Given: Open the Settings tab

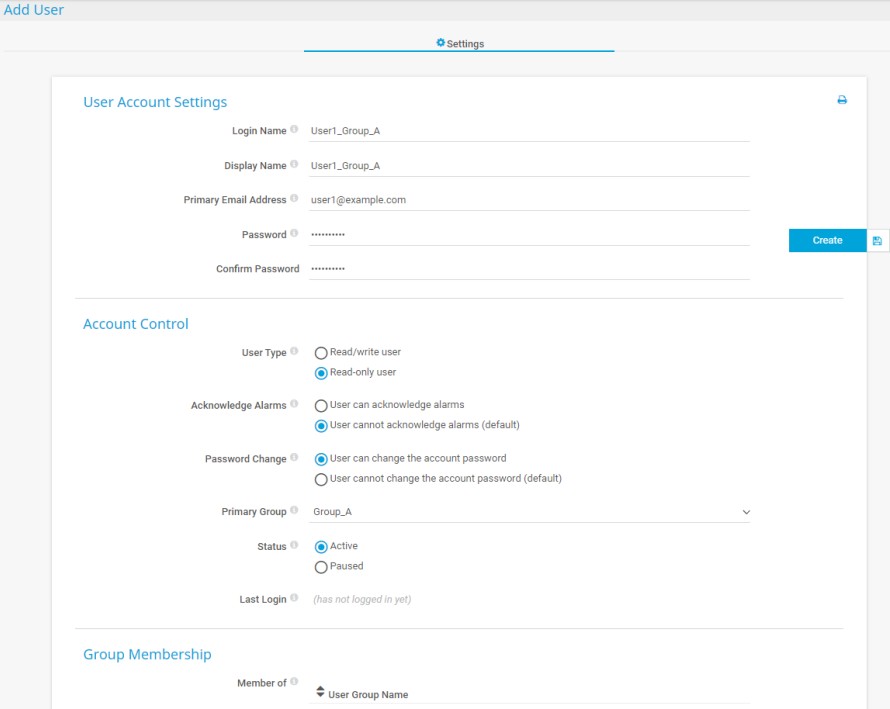Looking at the screenshot, I should click(x=460, y=44).
